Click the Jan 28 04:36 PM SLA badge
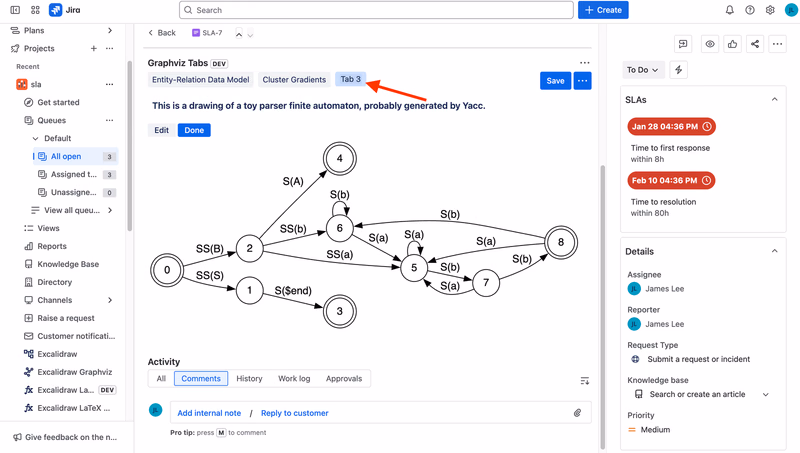The image size is (800, 453). [x=671, y=127]
